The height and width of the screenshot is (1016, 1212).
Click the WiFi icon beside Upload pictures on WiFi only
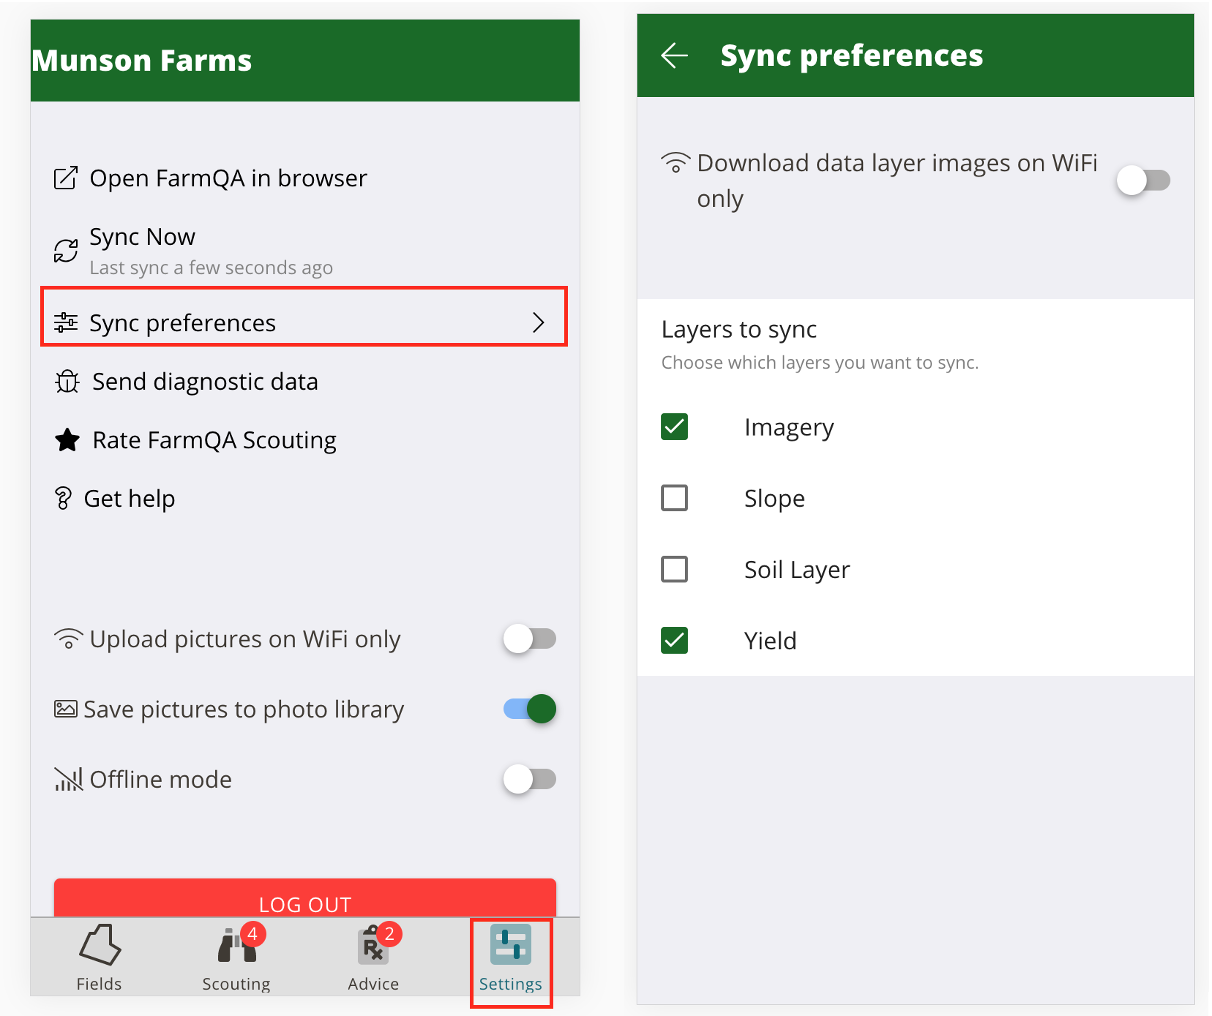point(68,639)
